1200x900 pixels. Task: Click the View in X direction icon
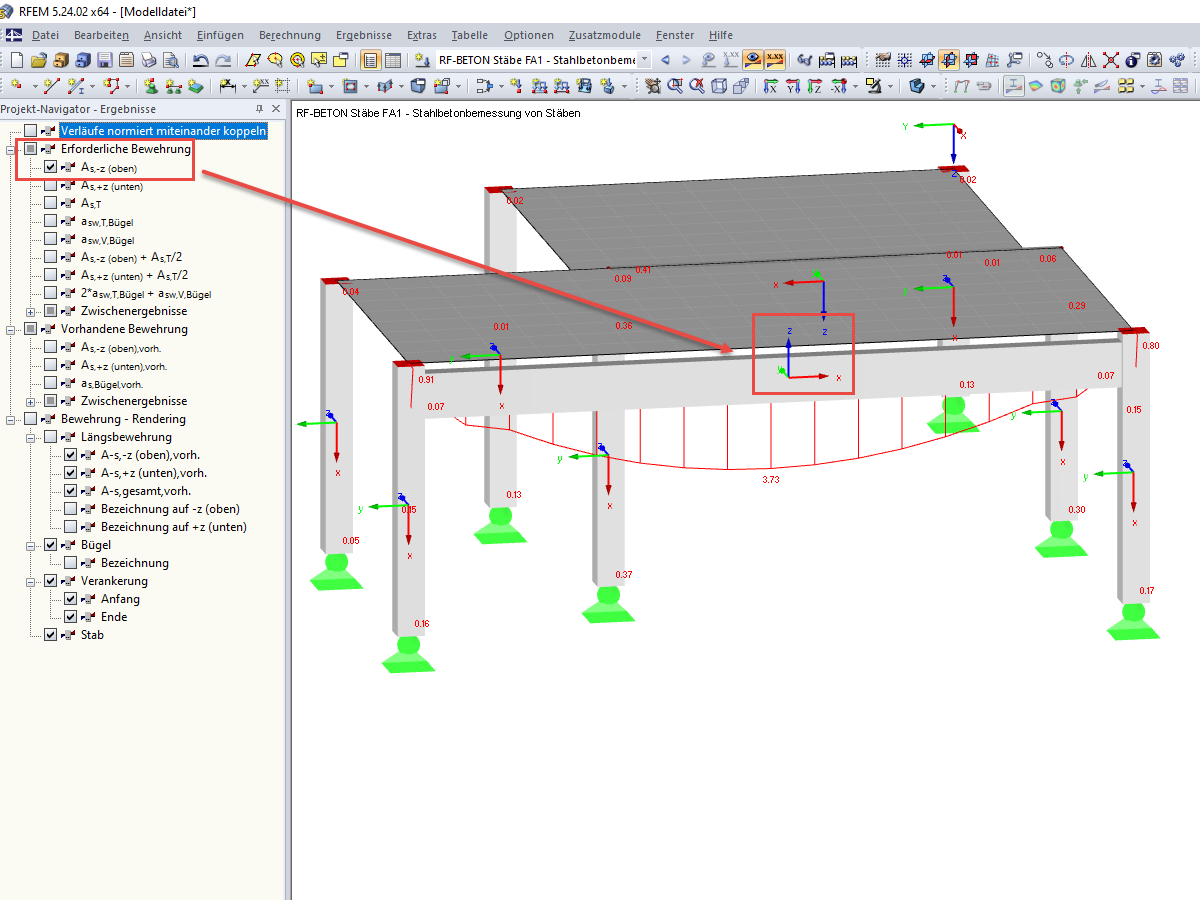(x=770, y=86)
